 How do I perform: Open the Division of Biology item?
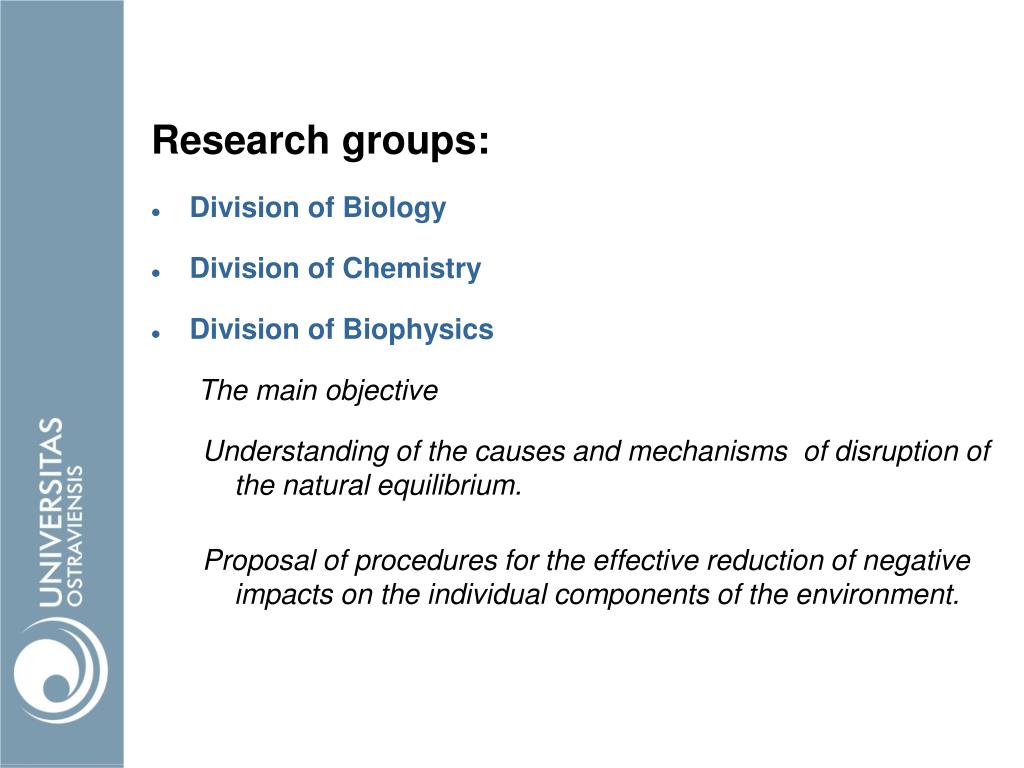317,208
